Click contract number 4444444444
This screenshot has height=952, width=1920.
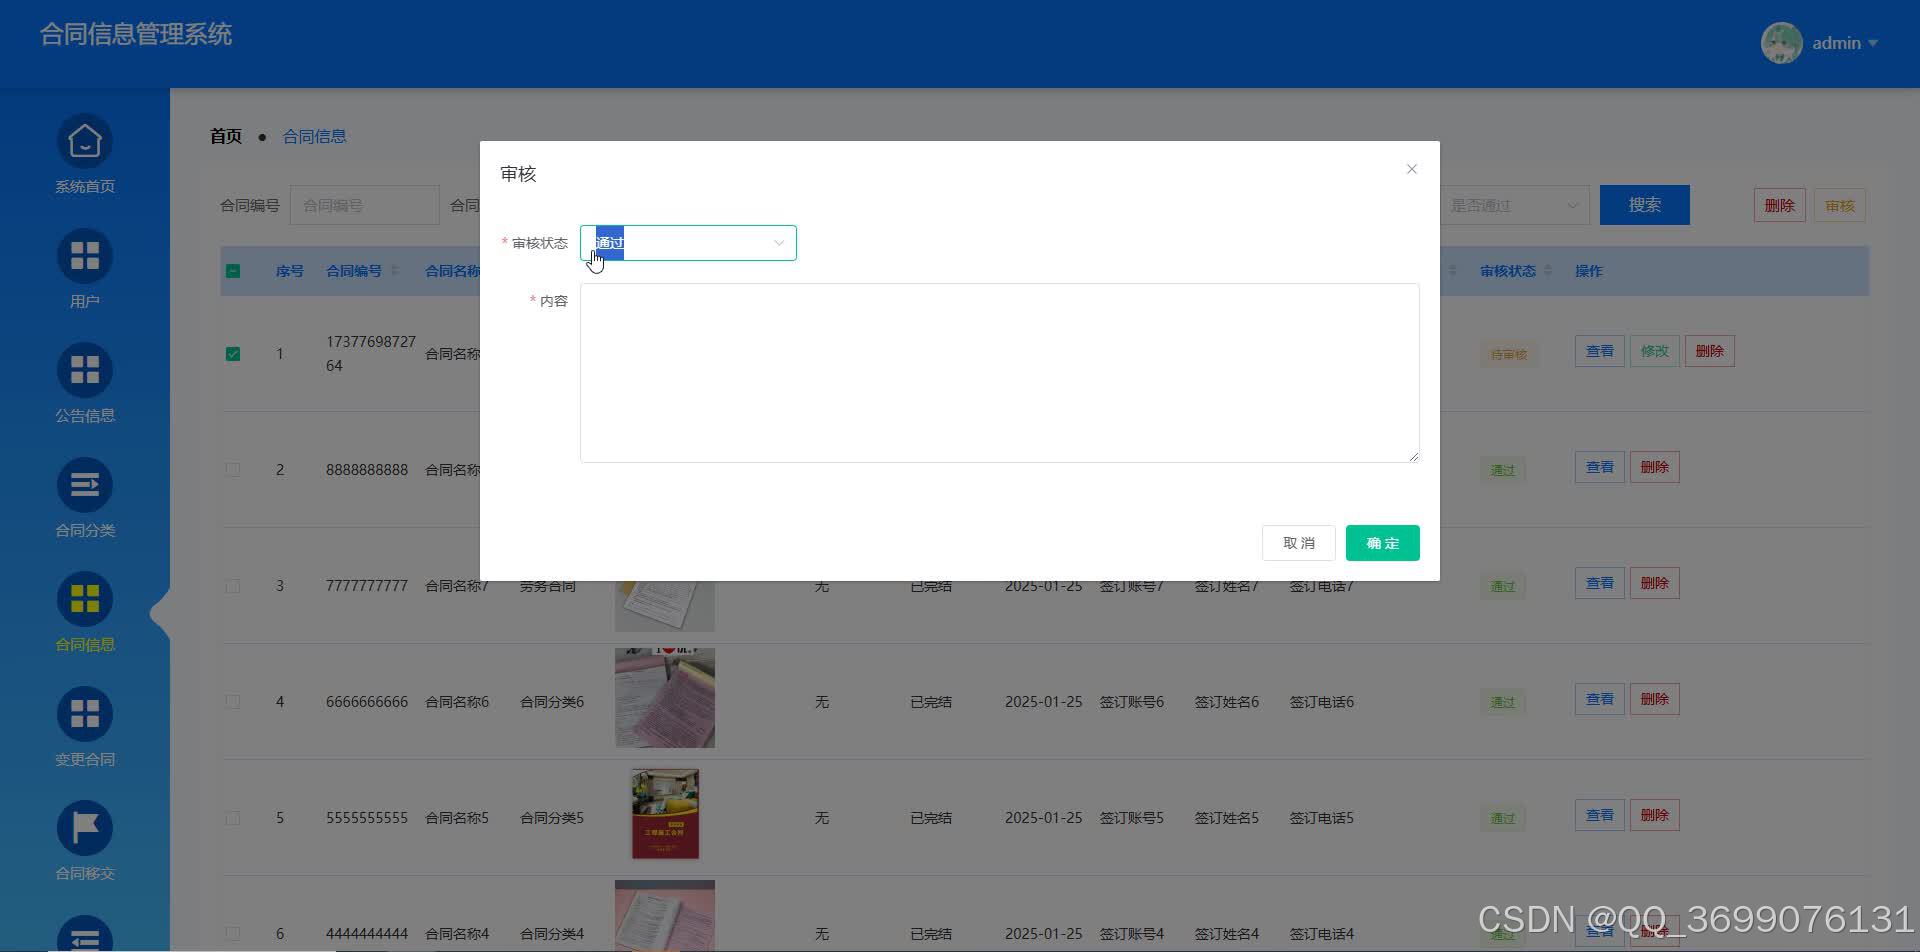point(367,934)
